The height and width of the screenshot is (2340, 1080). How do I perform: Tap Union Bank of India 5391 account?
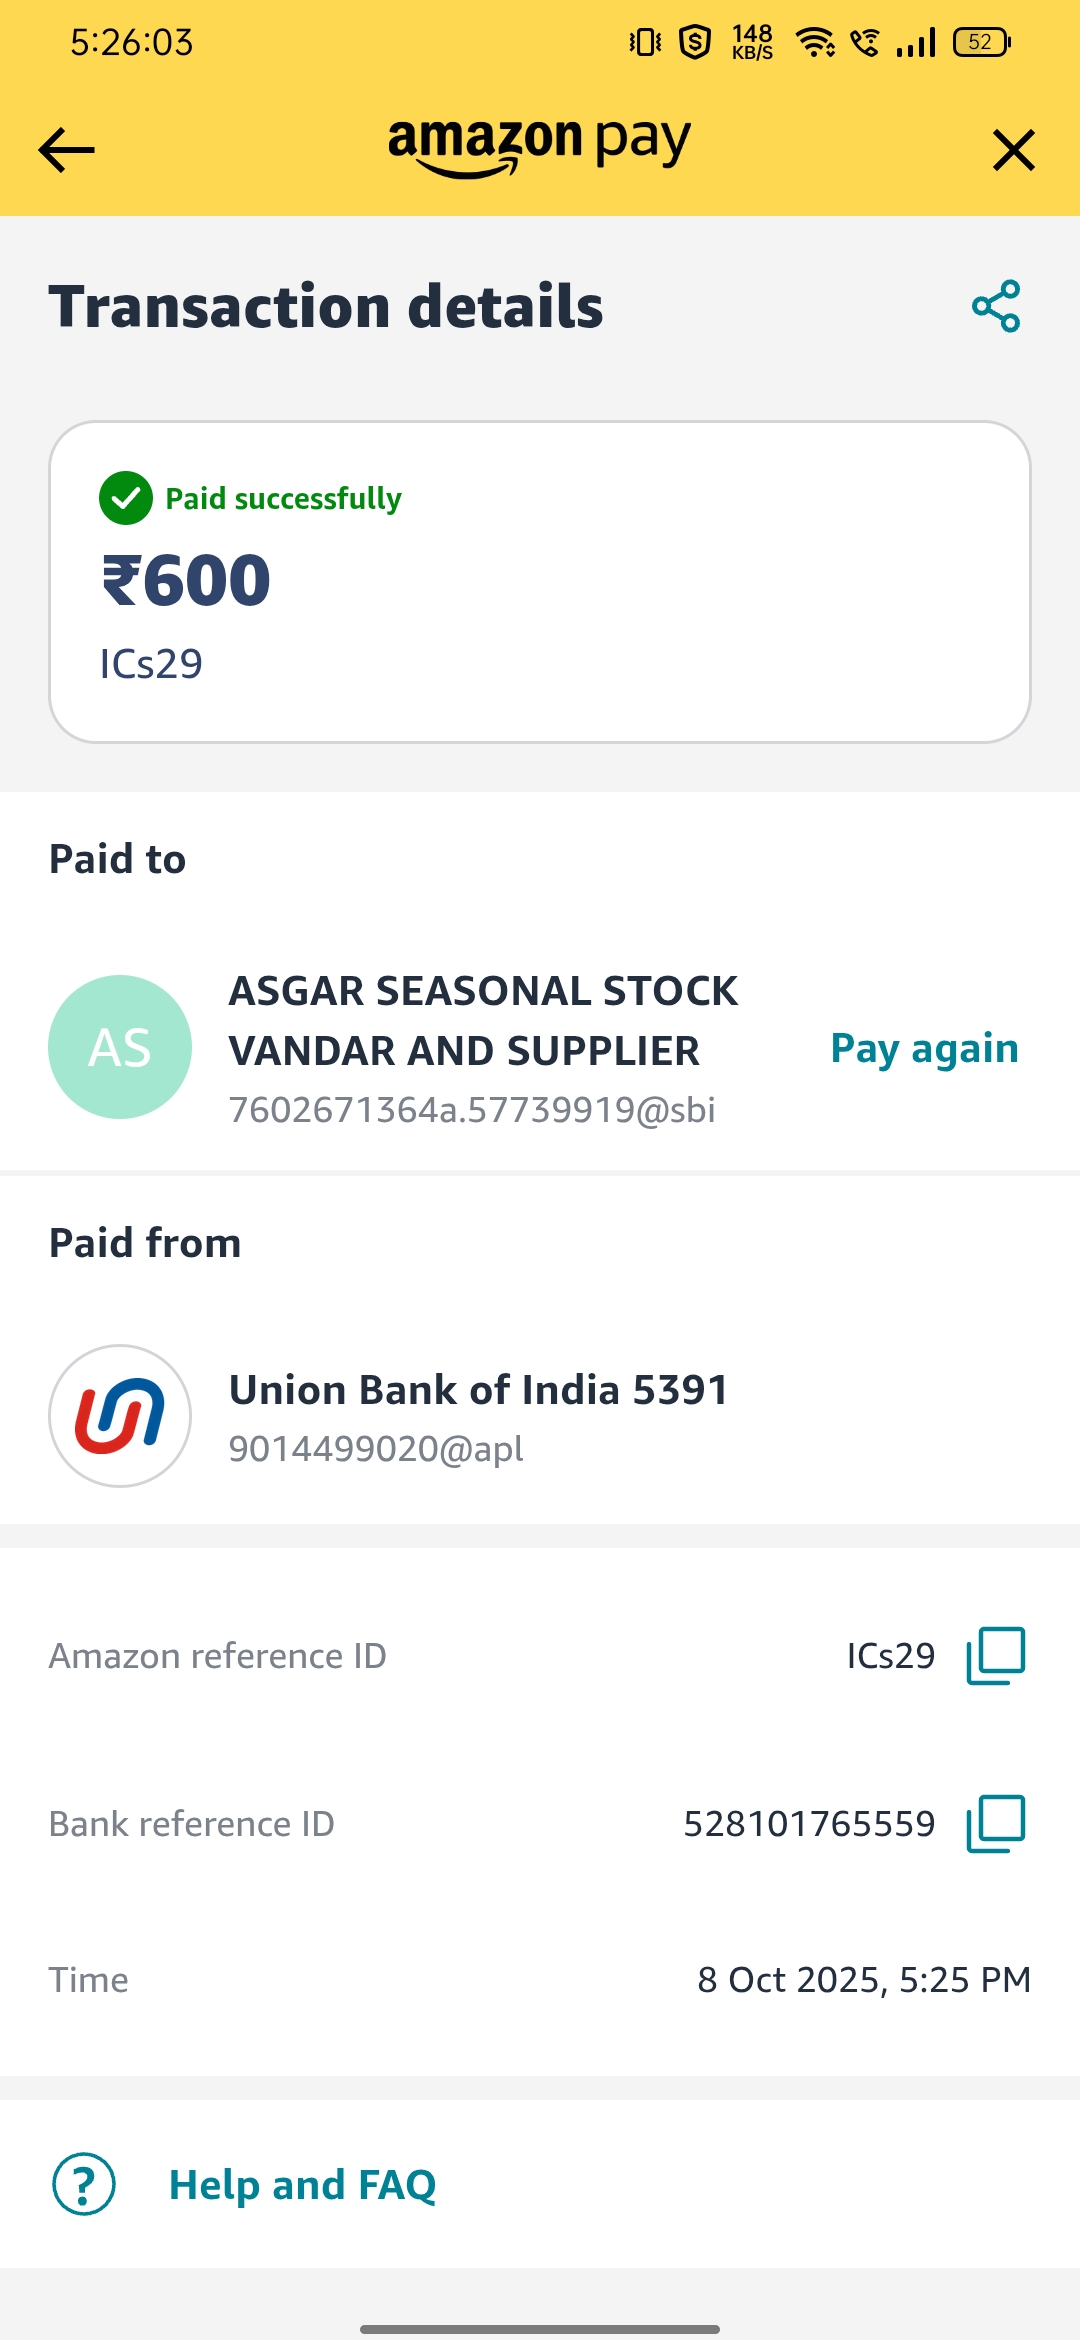point(478,1390)
